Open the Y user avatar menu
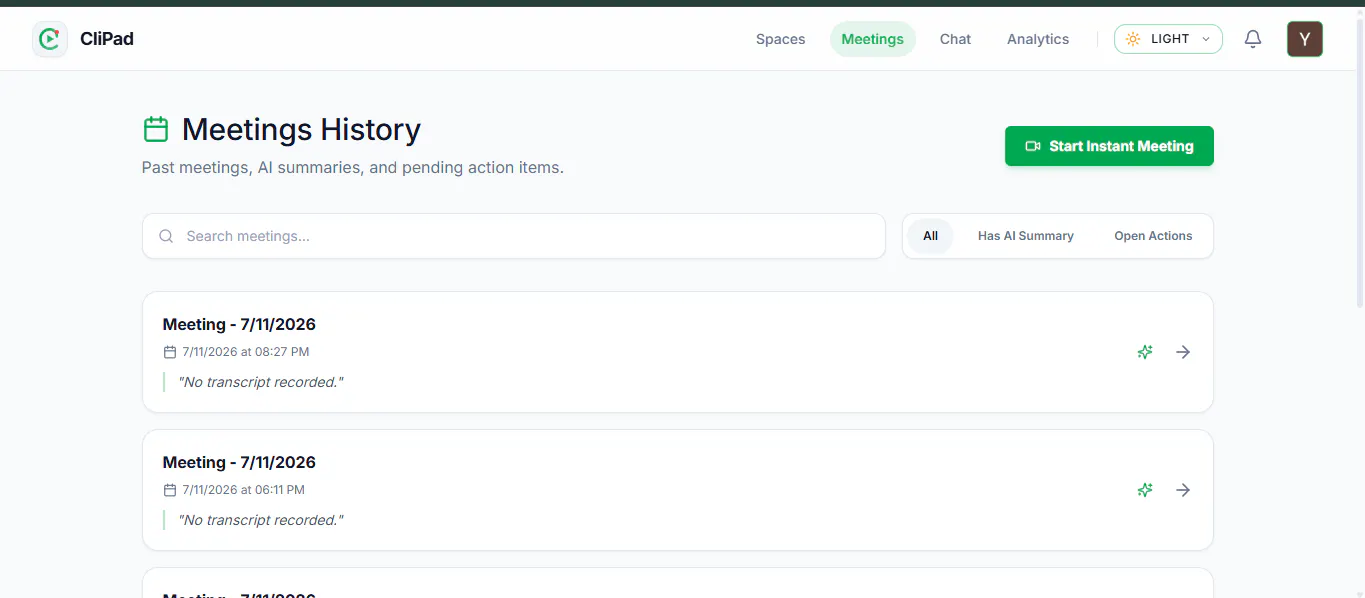This screenshot has height=598, width=1365. (x=1305, y=39)
